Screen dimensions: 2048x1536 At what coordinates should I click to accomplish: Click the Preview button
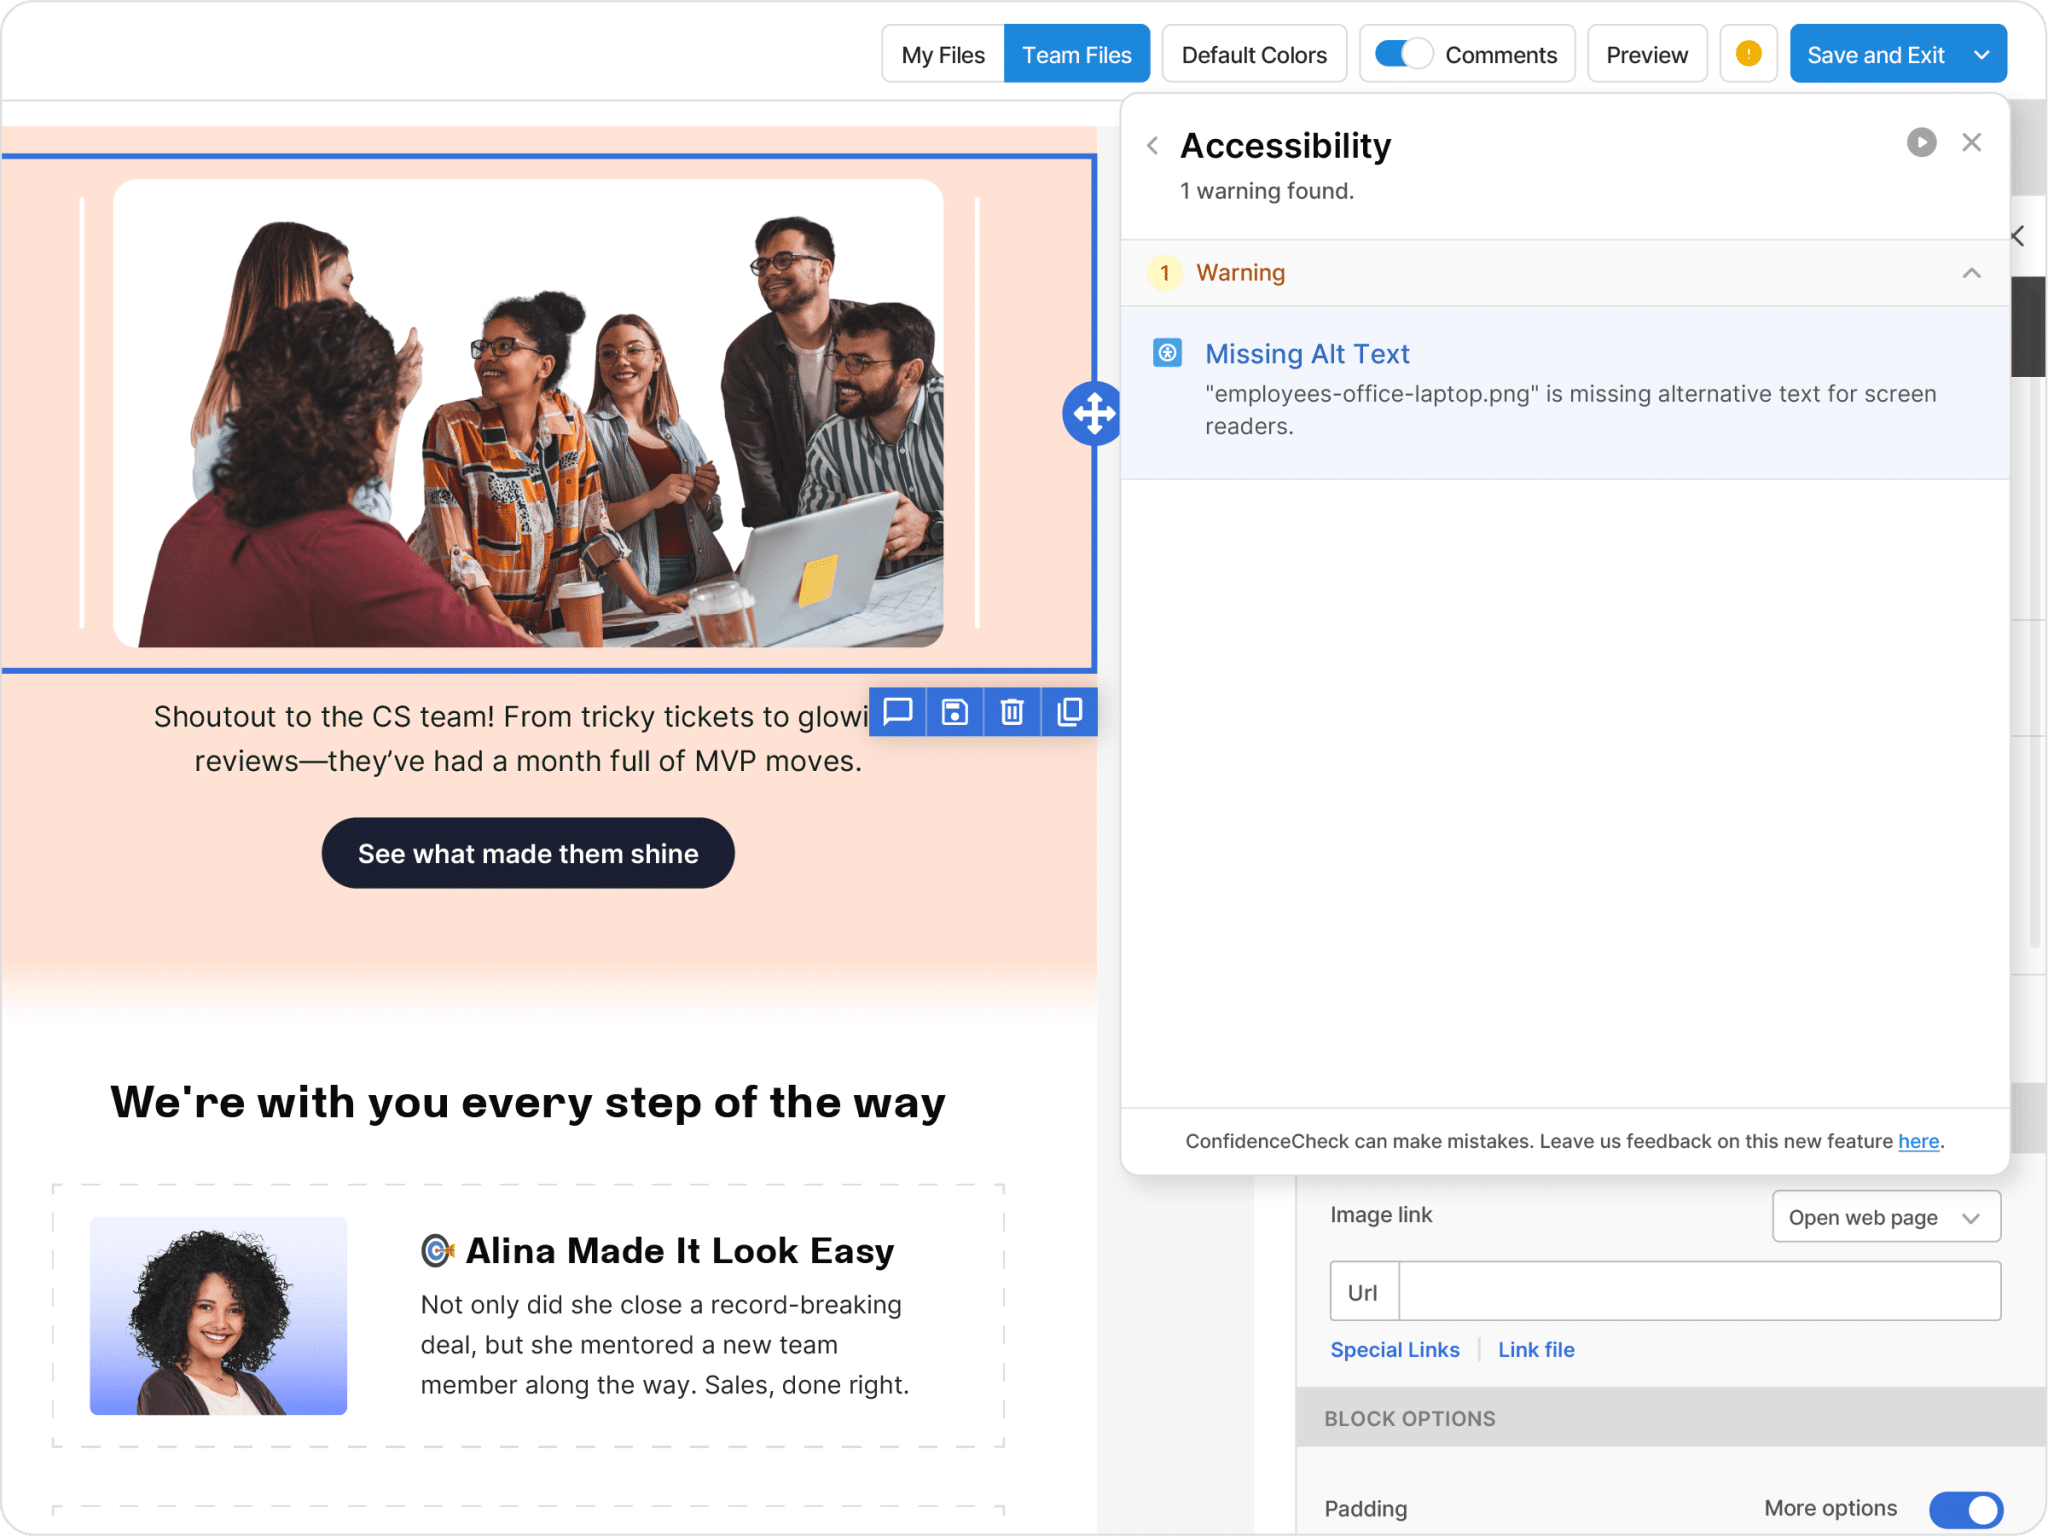point(1646,55)
